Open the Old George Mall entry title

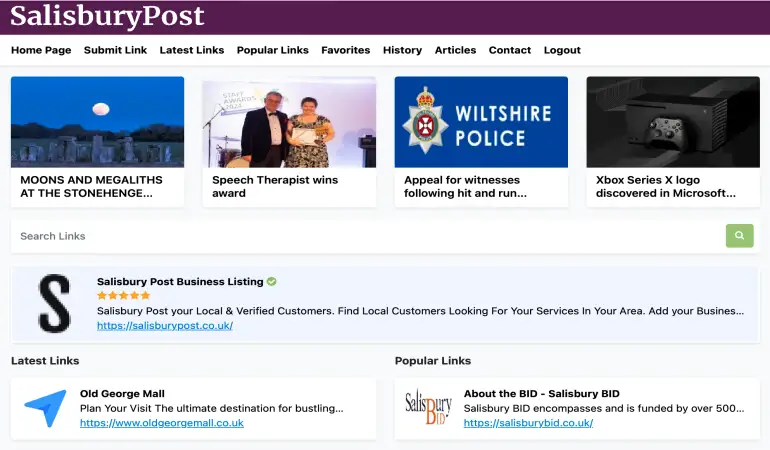point(122,394)
